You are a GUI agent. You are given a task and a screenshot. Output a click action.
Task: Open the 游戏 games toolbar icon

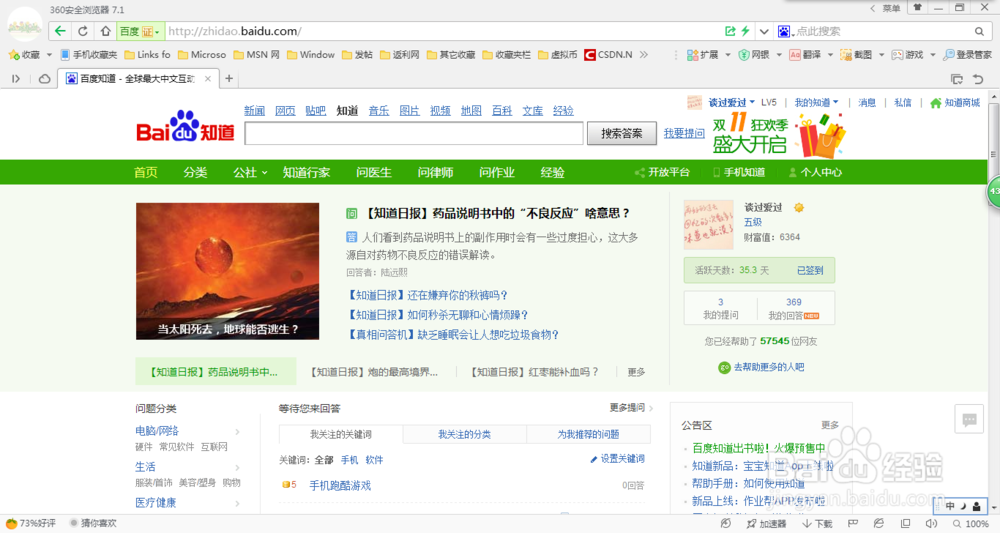908,55
